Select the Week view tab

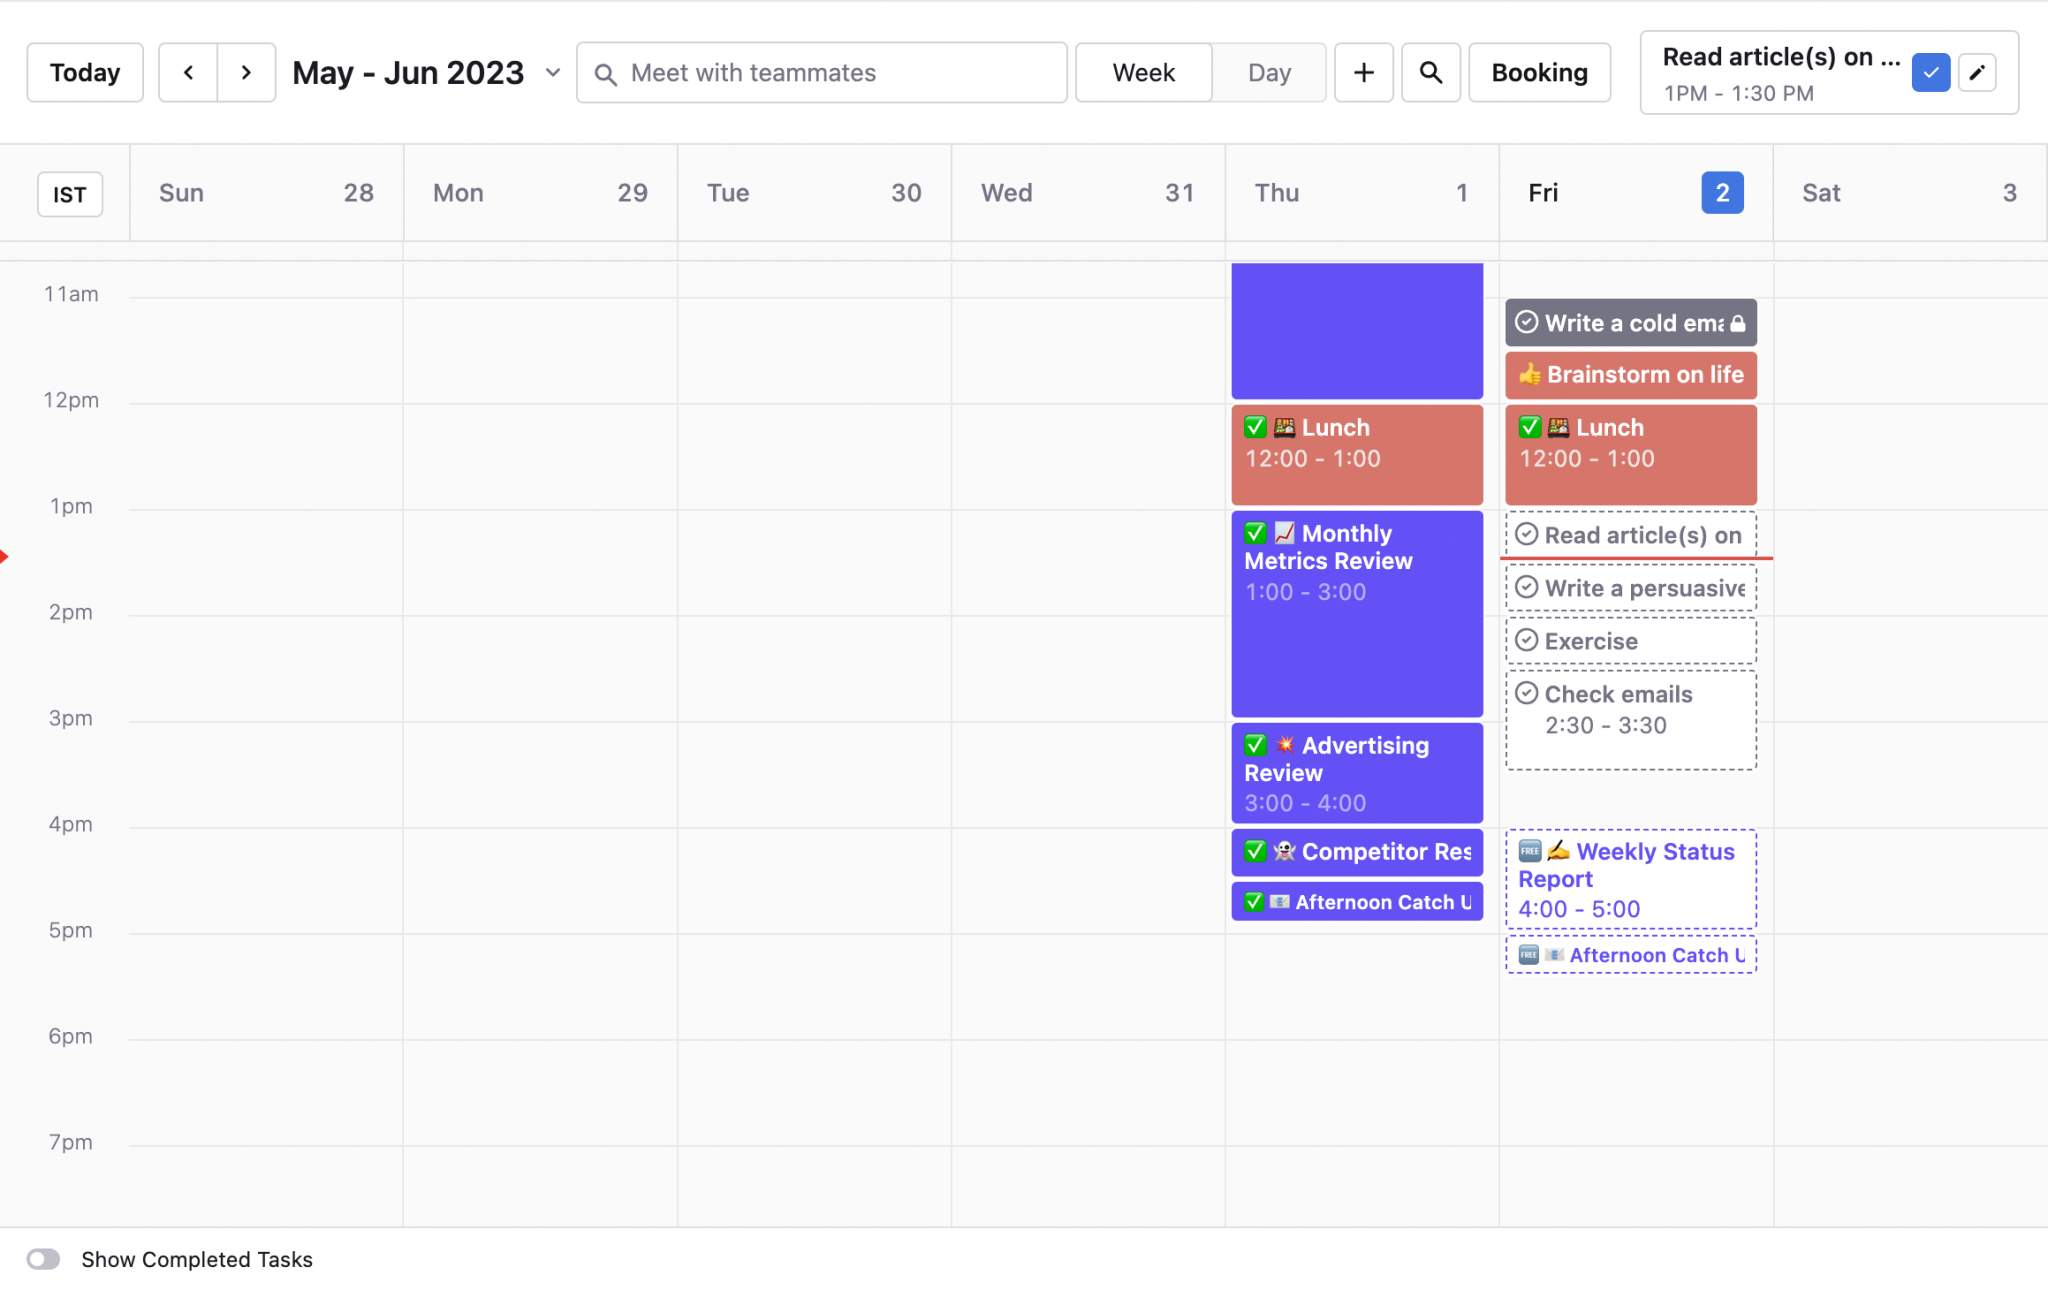pos(1143,72)
